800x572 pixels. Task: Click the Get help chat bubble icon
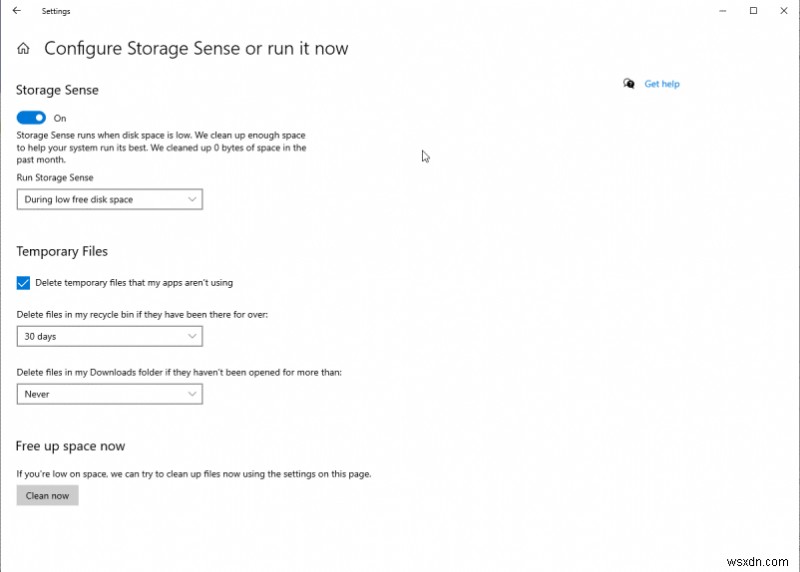point(629,84)
